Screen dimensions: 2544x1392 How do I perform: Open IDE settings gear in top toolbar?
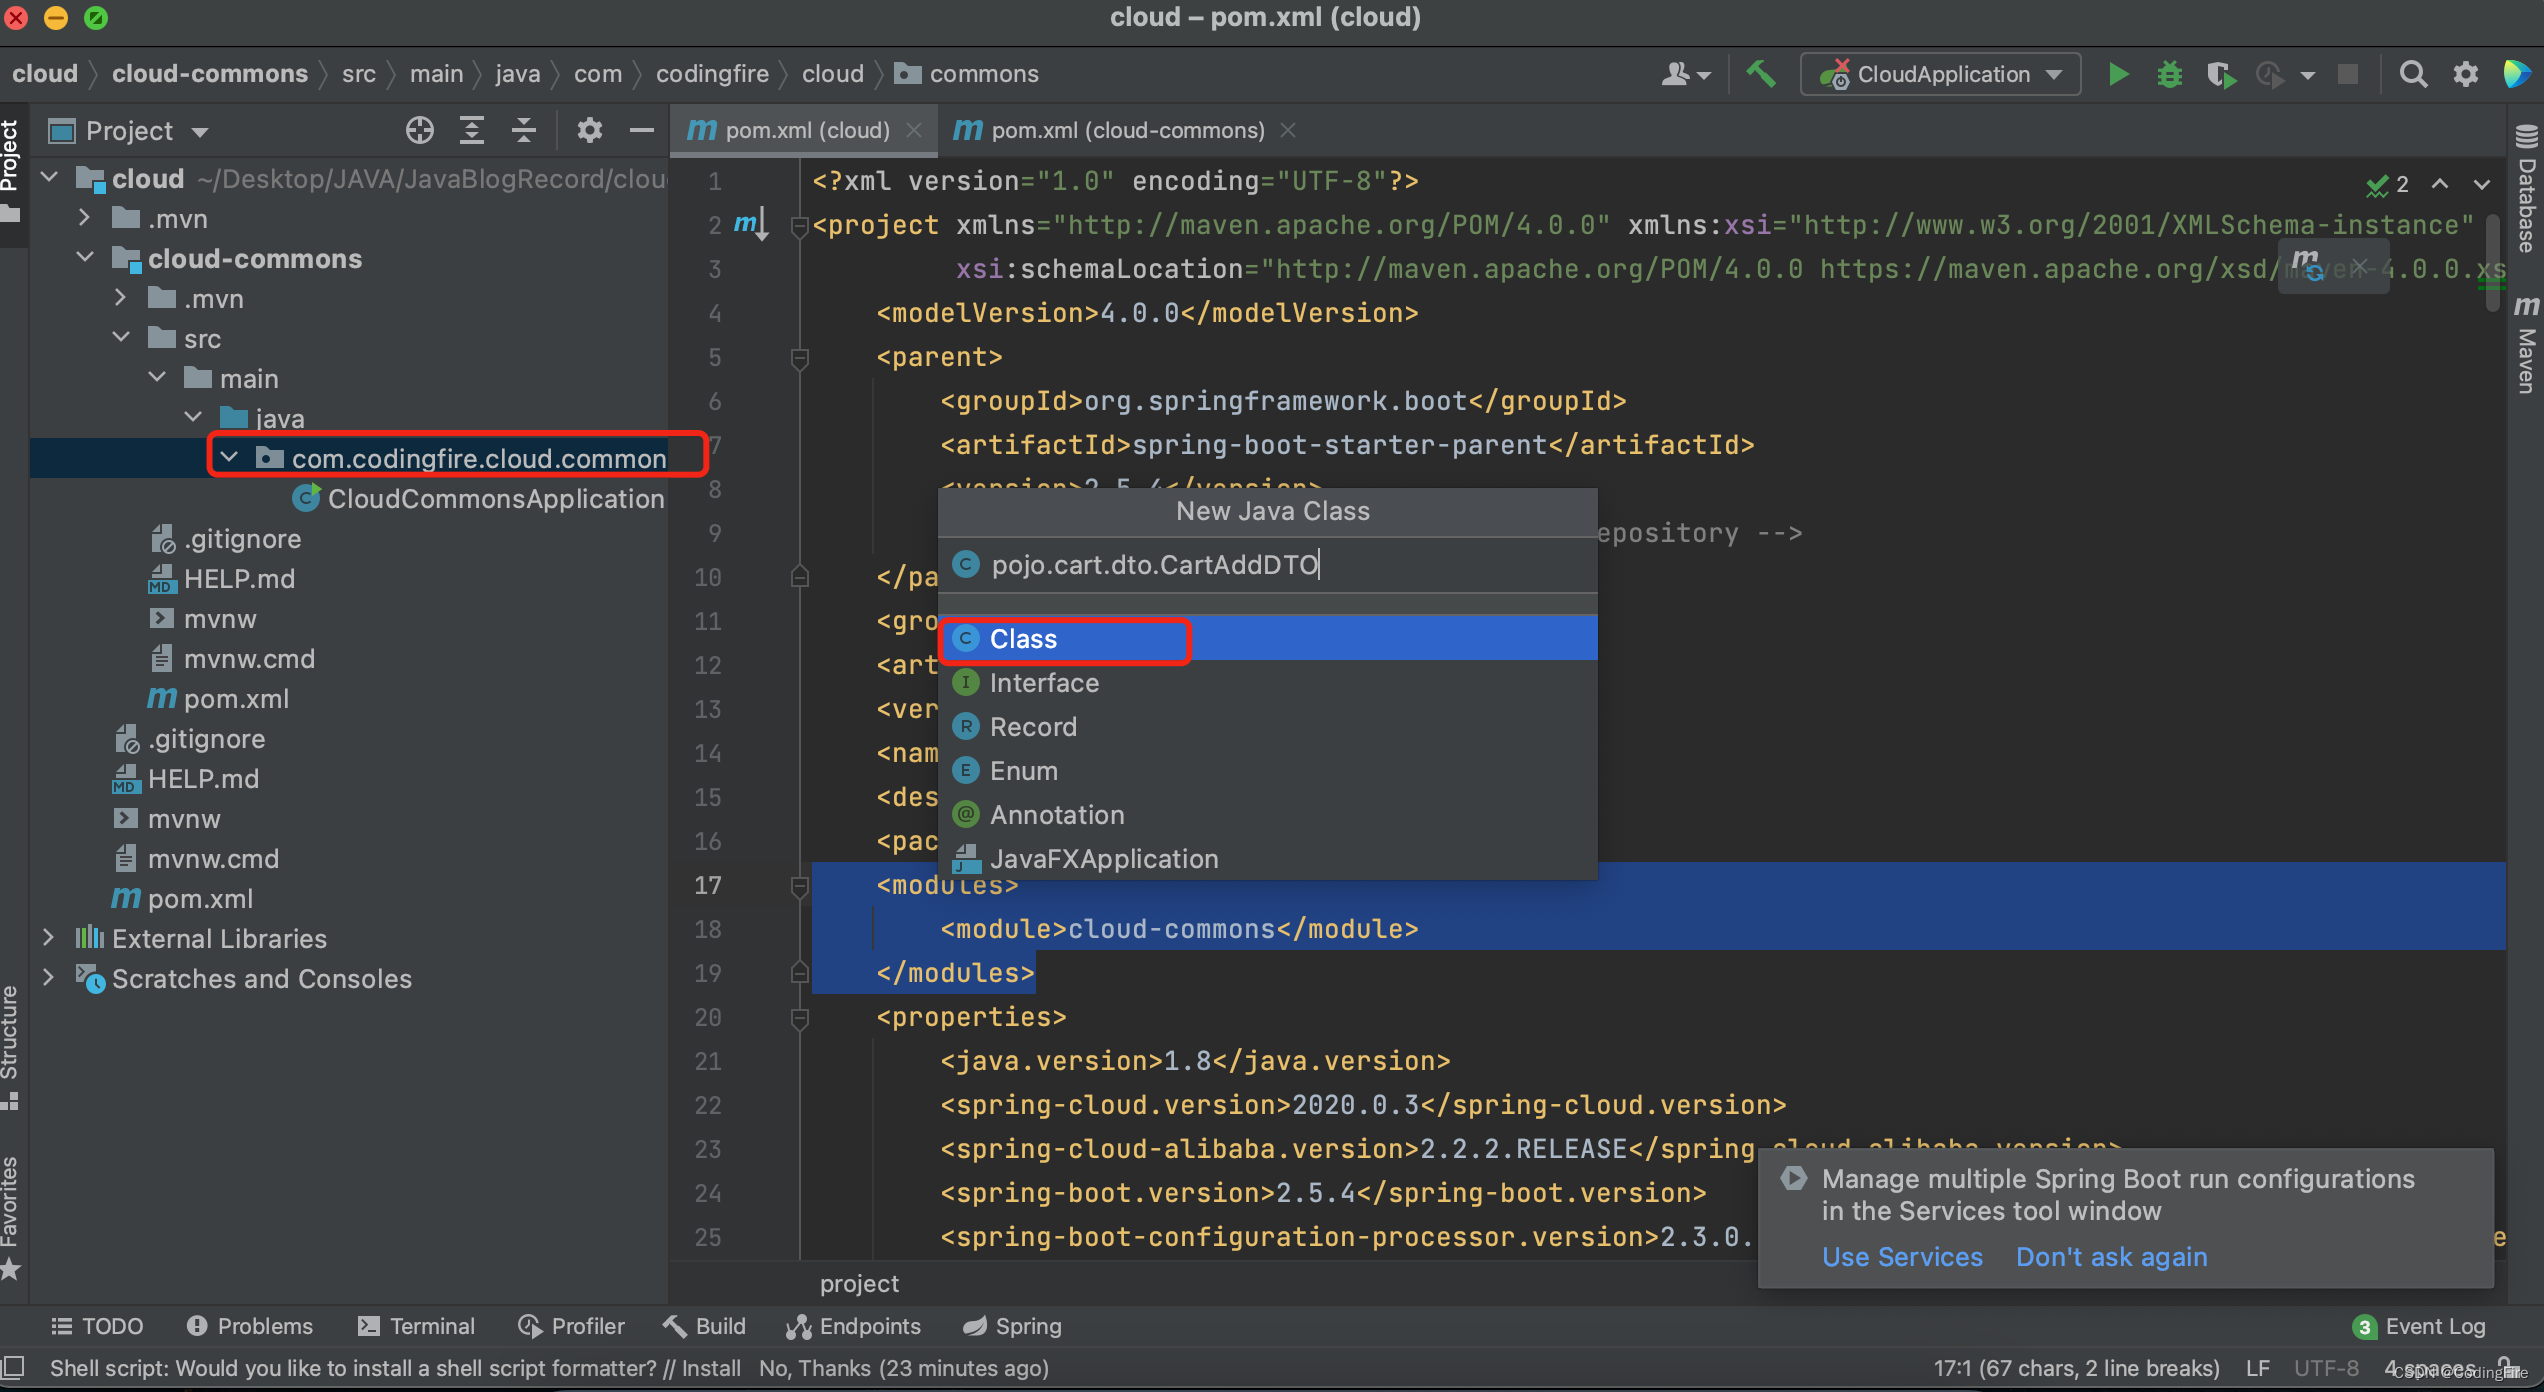coord(2466,74)
